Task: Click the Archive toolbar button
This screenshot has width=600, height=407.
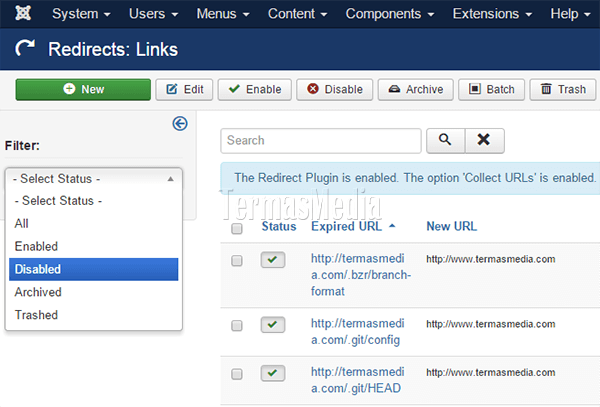Action: [416, 90]
